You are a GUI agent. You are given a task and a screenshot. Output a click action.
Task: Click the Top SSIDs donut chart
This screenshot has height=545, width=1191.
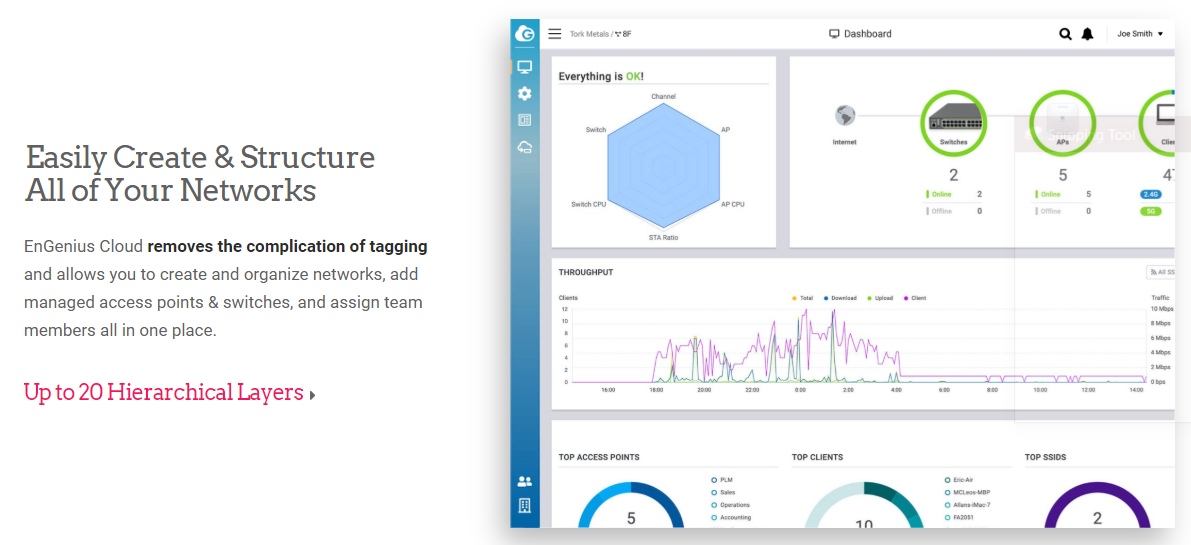click(1097, 506)
